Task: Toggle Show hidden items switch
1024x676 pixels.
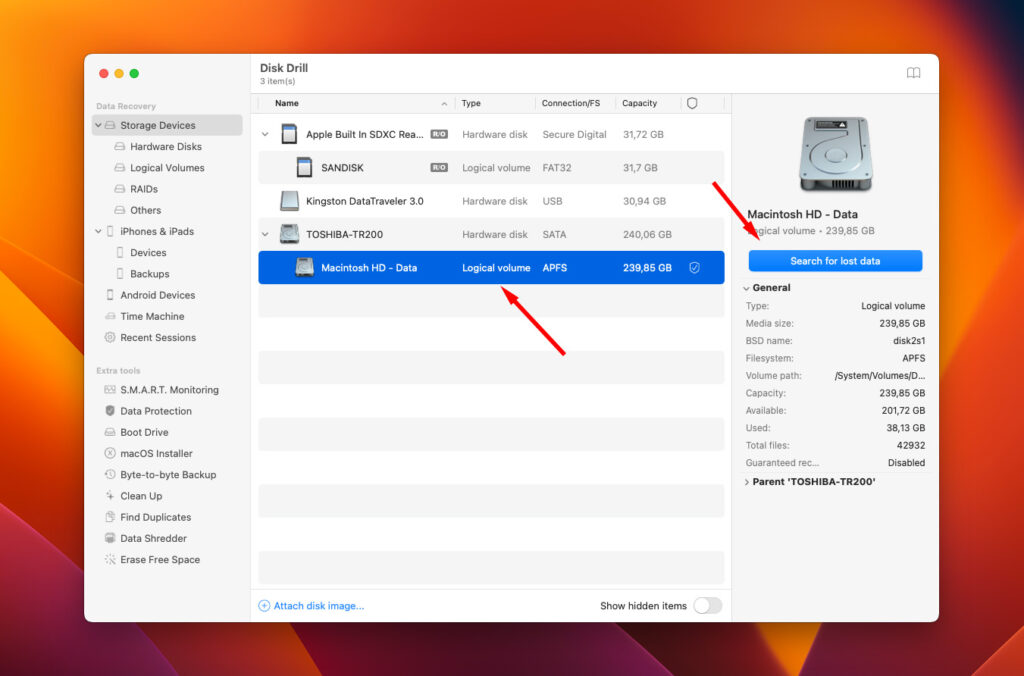Action: coord(707,606)
